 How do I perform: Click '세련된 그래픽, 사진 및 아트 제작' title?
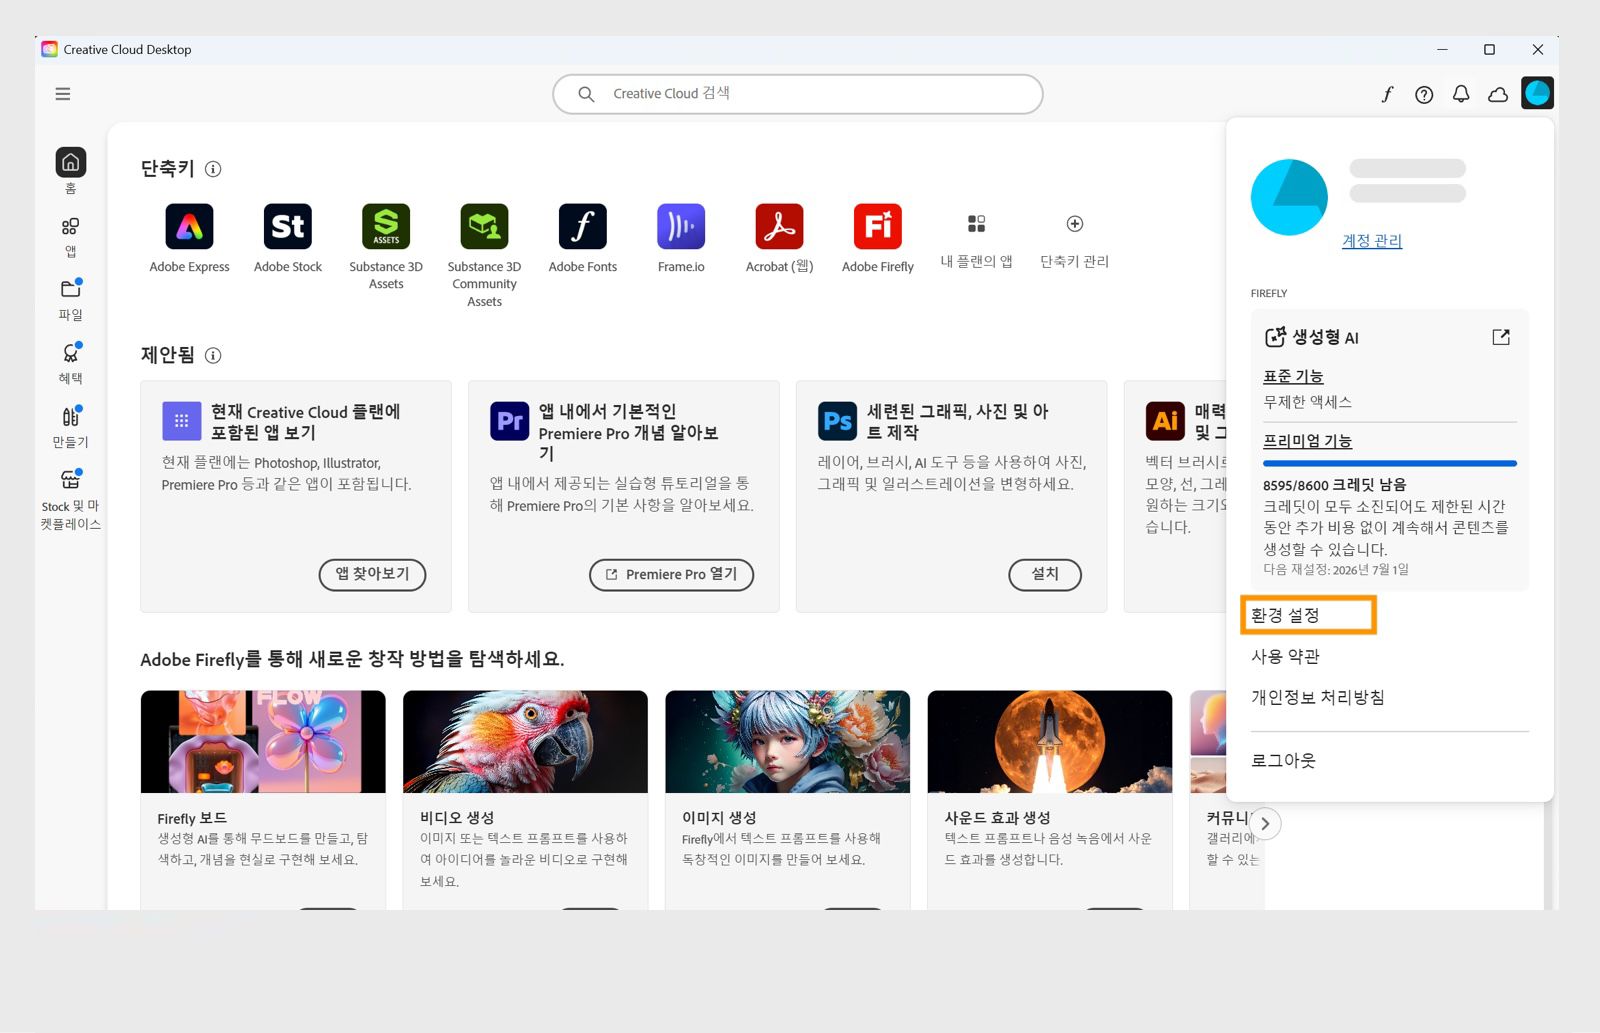coord(957,422)
